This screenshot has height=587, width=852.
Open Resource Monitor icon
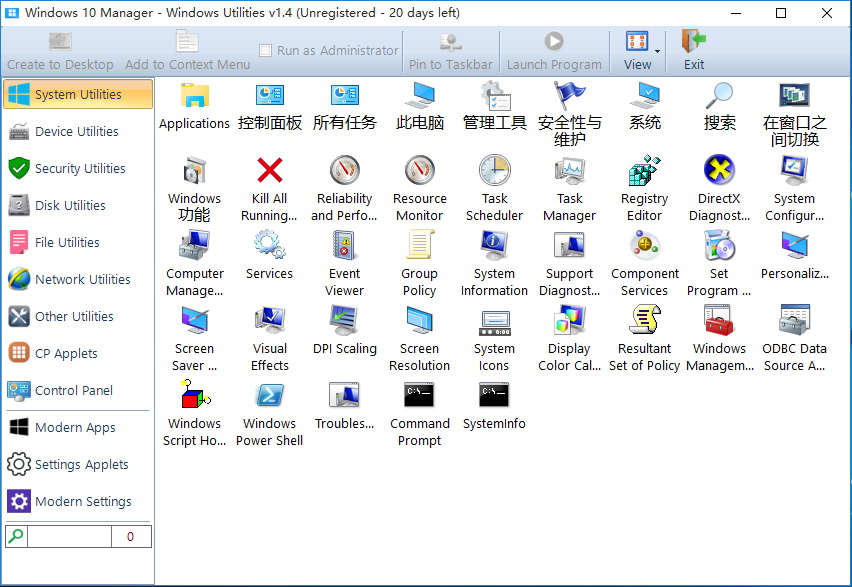pyautogui.click(x=419, y=170)
